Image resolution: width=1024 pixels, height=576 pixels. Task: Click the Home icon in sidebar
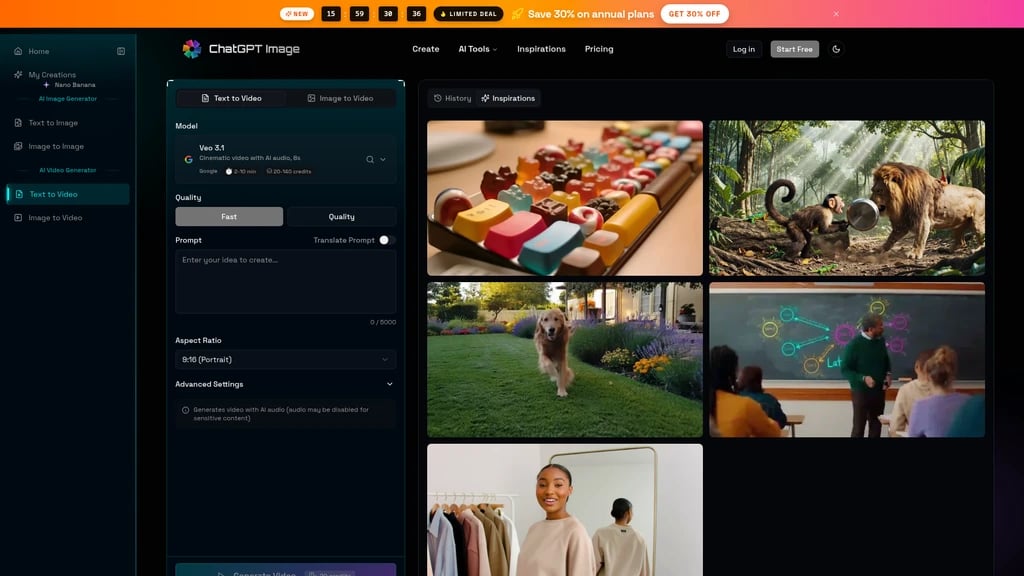pos(18,51)
